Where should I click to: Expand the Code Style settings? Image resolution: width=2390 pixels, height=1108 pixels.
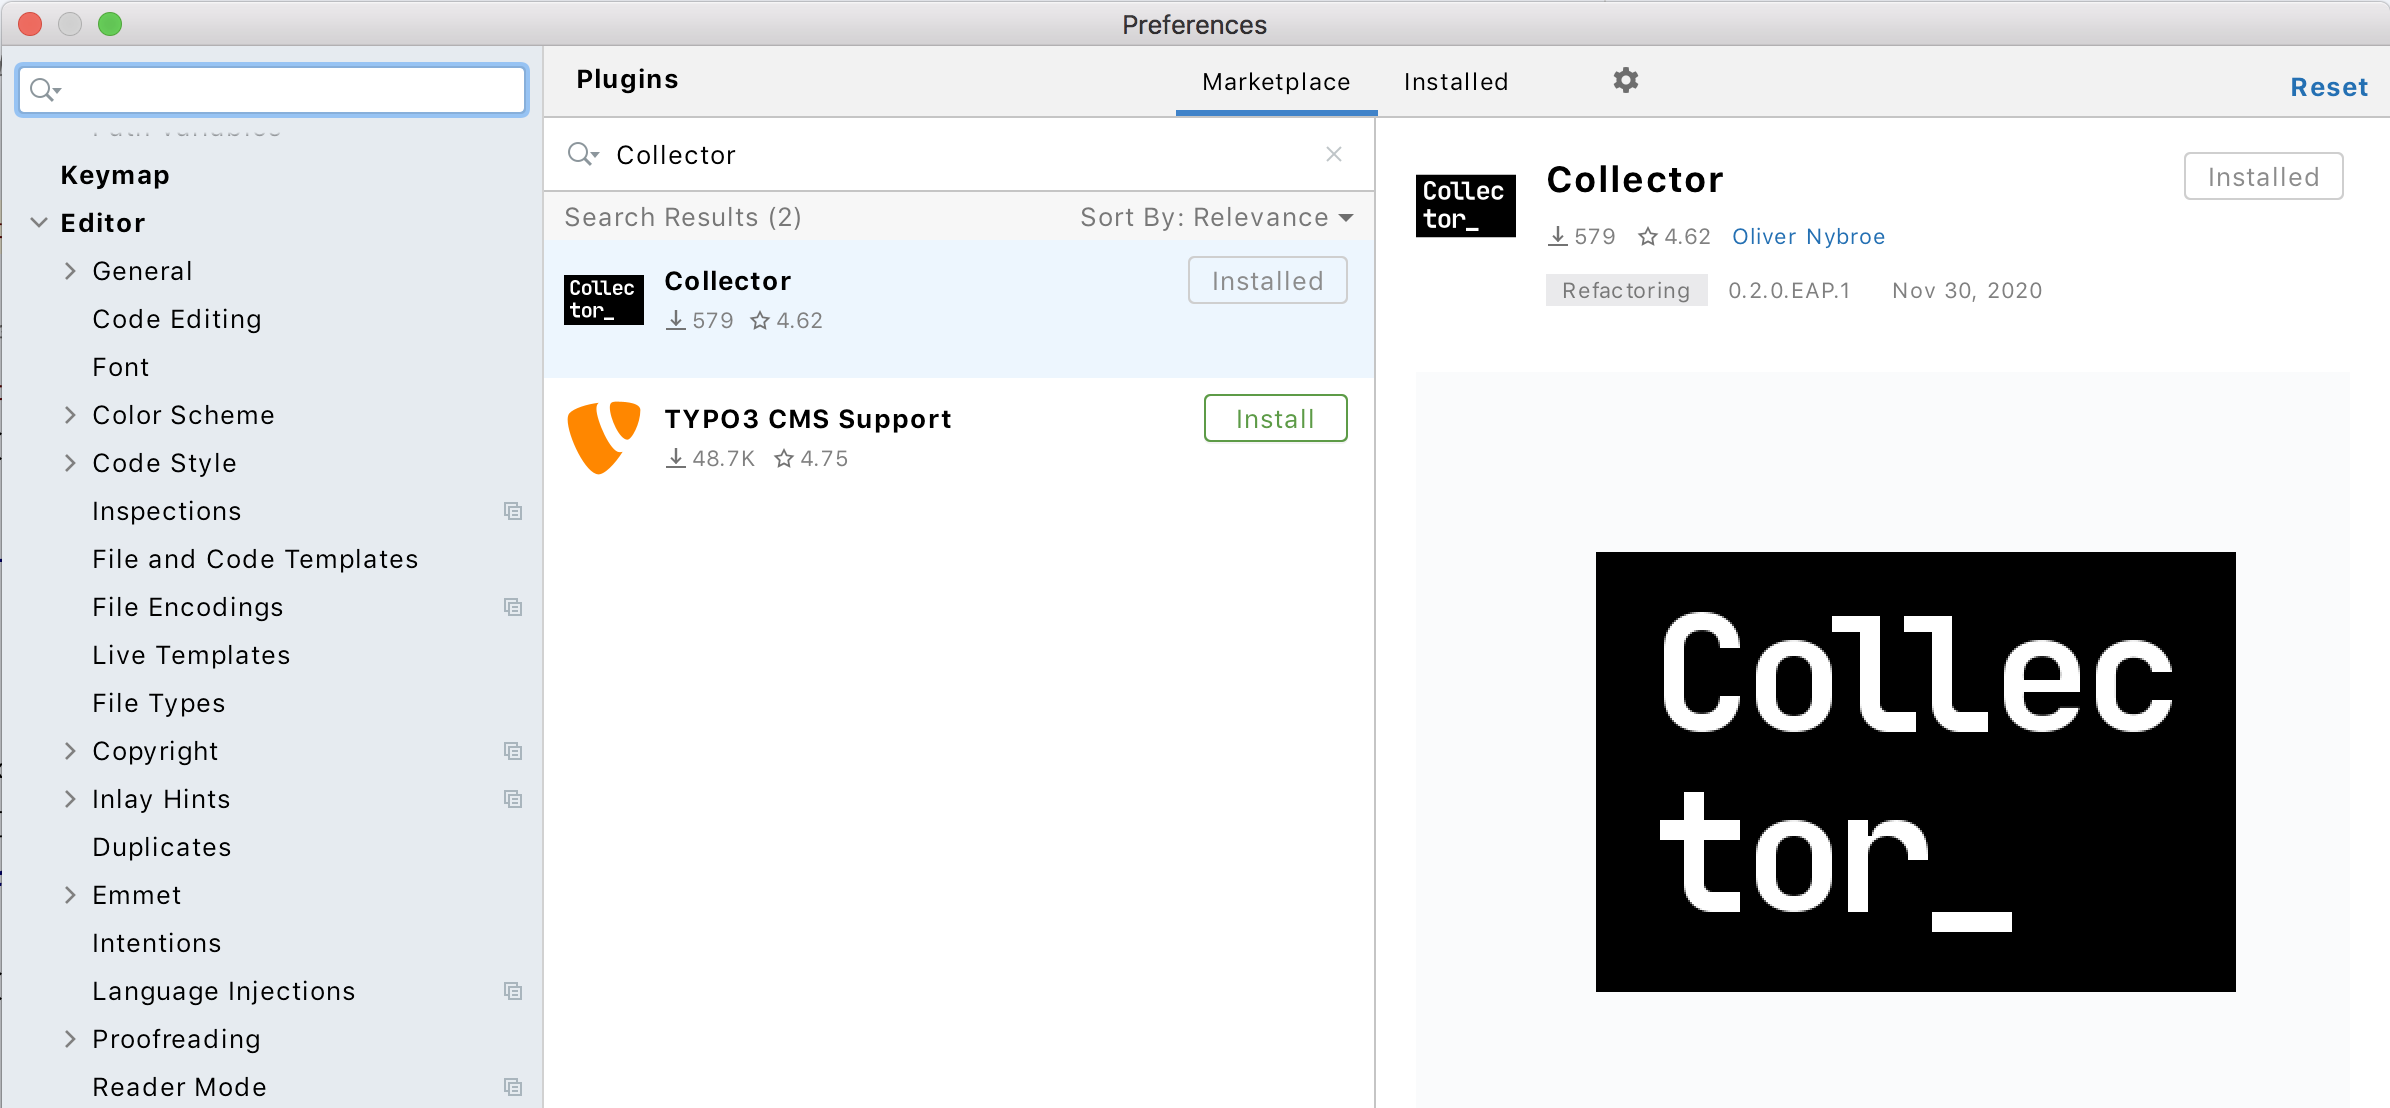click(x=72, y=462)
